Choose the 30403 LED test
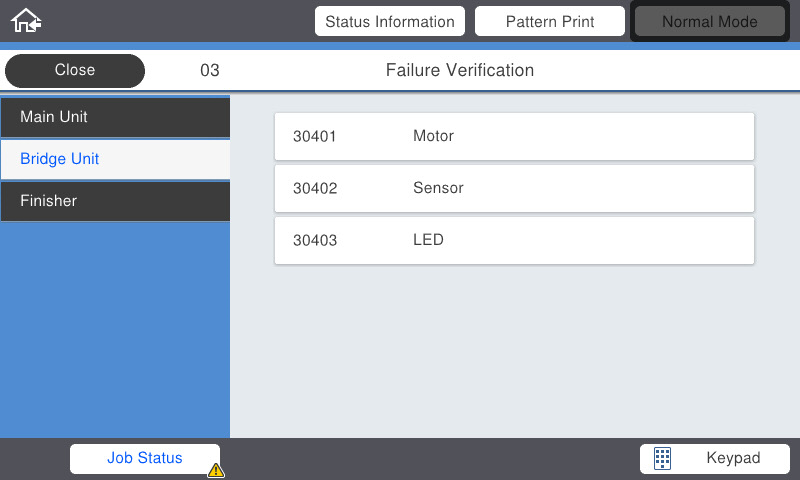 [514, 240]
